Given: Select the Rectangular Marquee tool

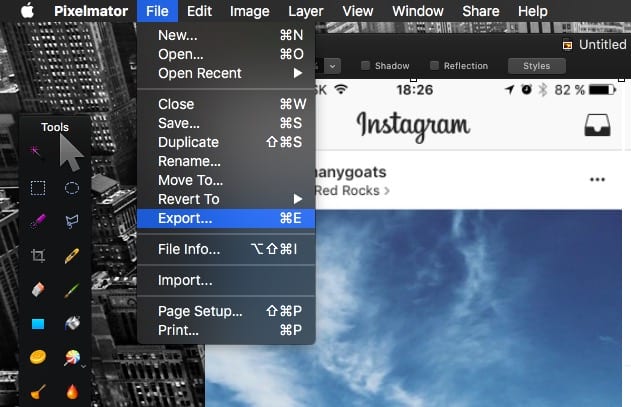Looking at the screenshot, I should coord(38,187).
